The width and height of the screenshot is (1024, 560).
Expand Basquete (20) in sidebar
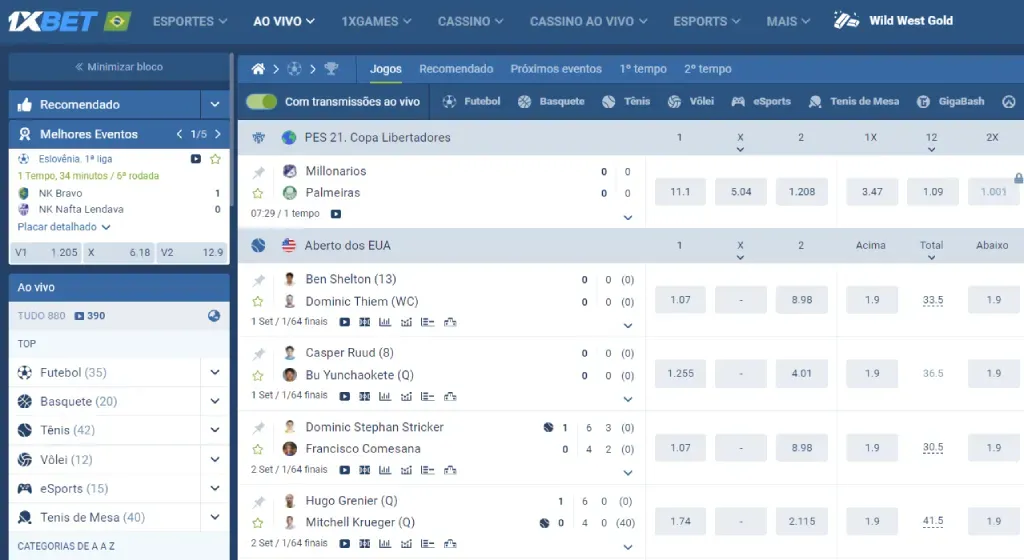[x=215, y=401]
